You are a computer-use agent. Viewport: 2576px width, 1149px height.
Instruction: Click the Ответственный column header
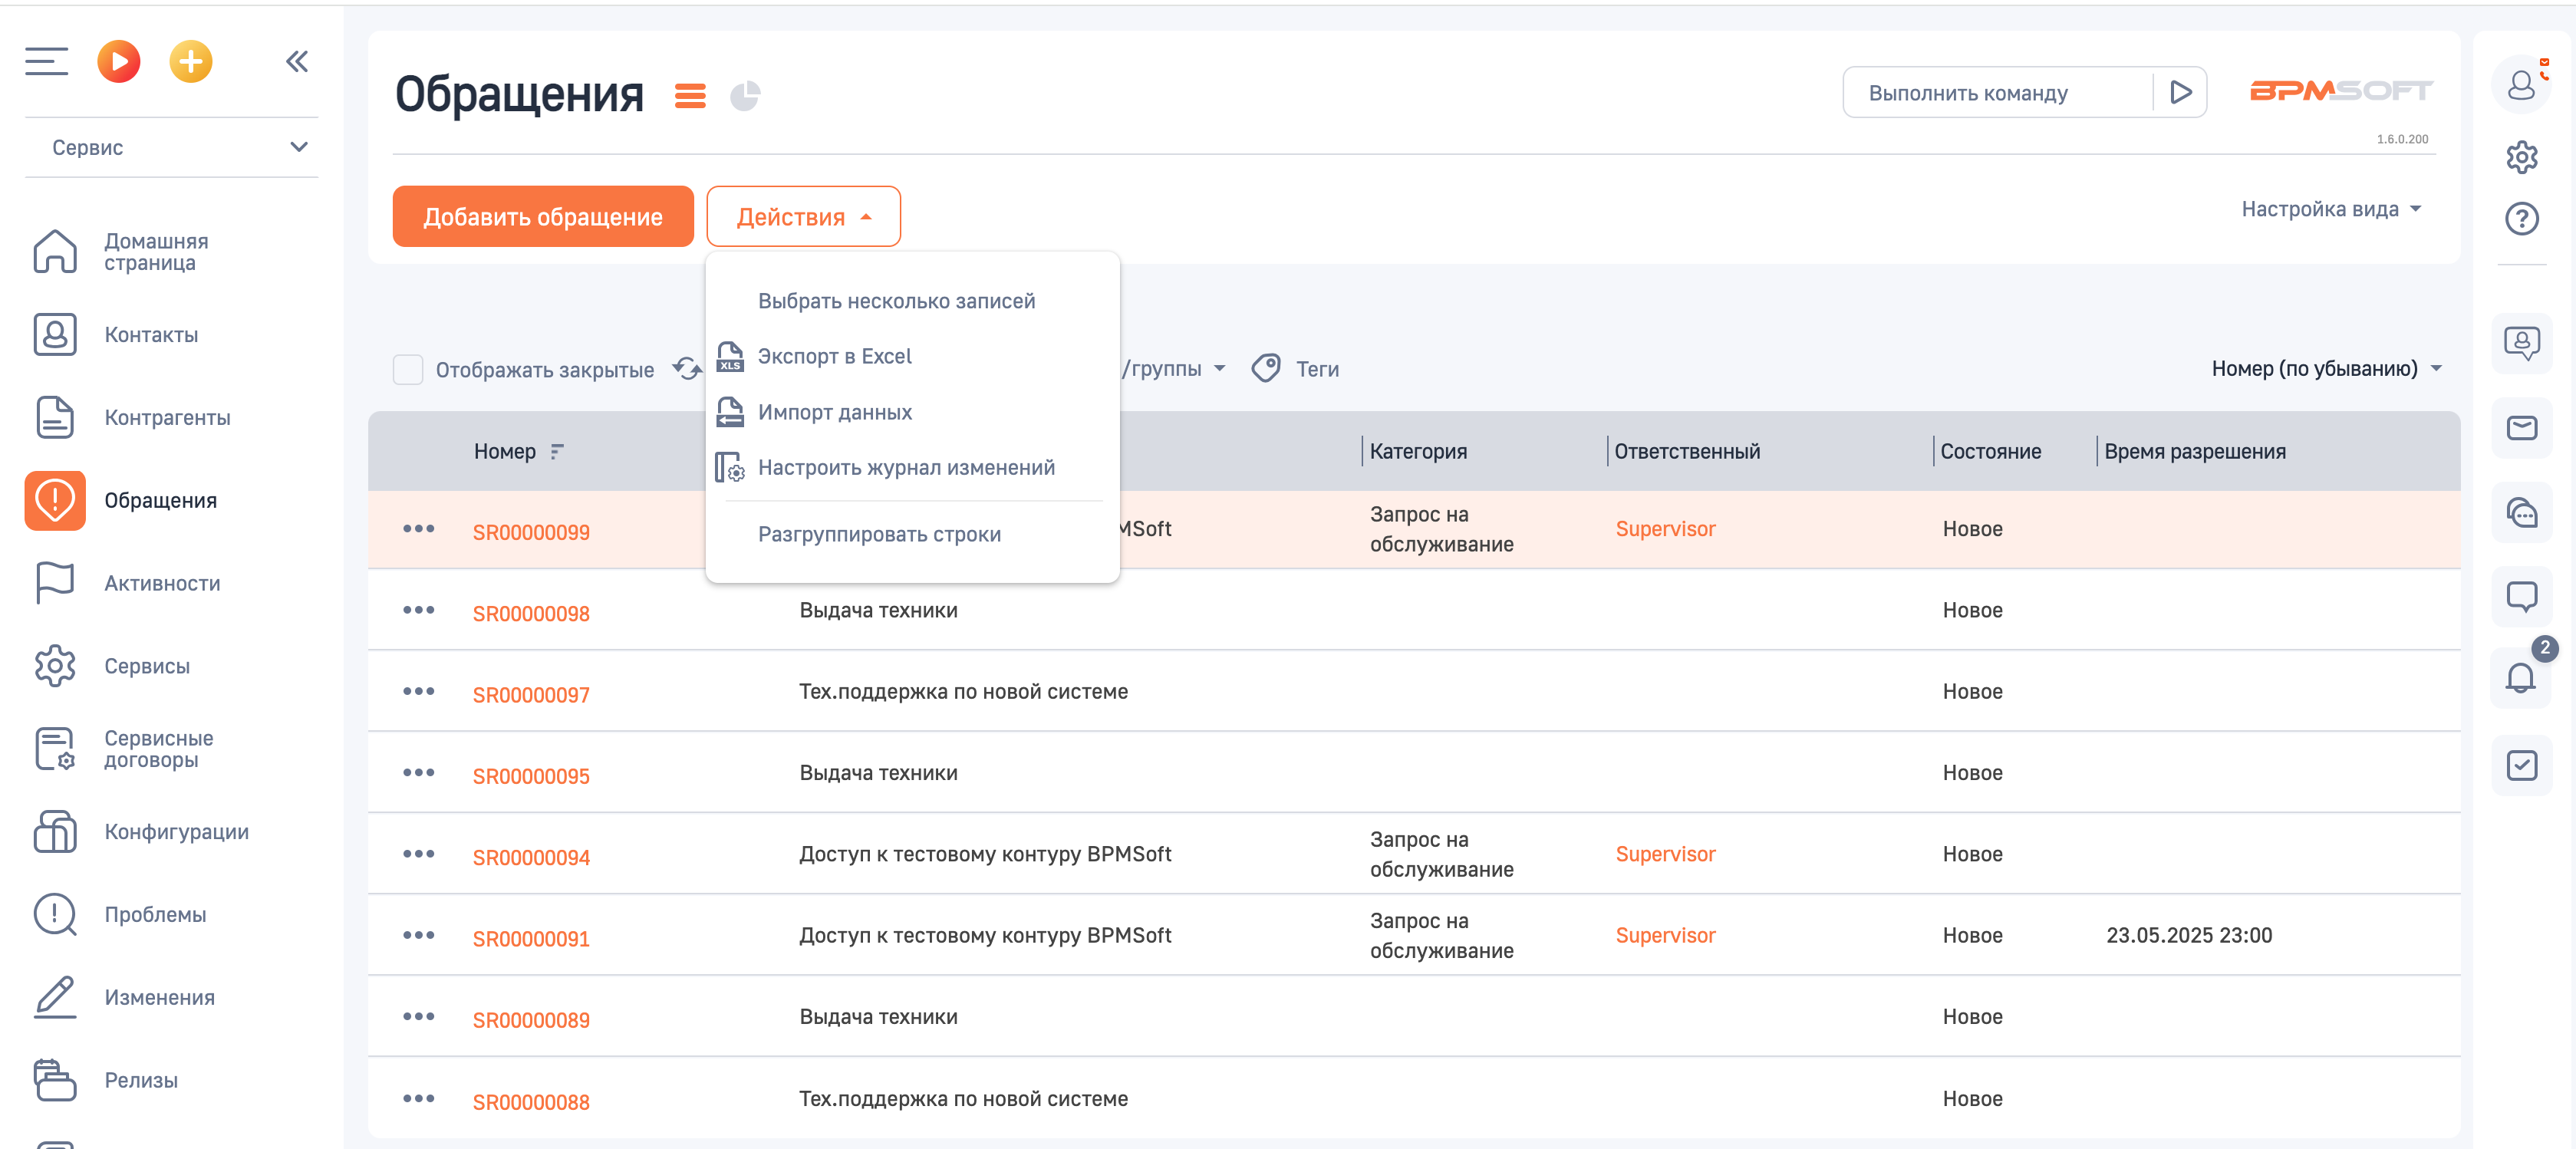(x=1687, y=452)
